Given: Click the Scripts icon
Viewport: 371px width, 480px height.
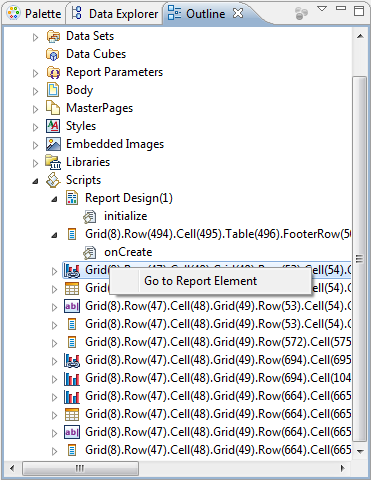Looking at the screenshot, I should point(53,180).
